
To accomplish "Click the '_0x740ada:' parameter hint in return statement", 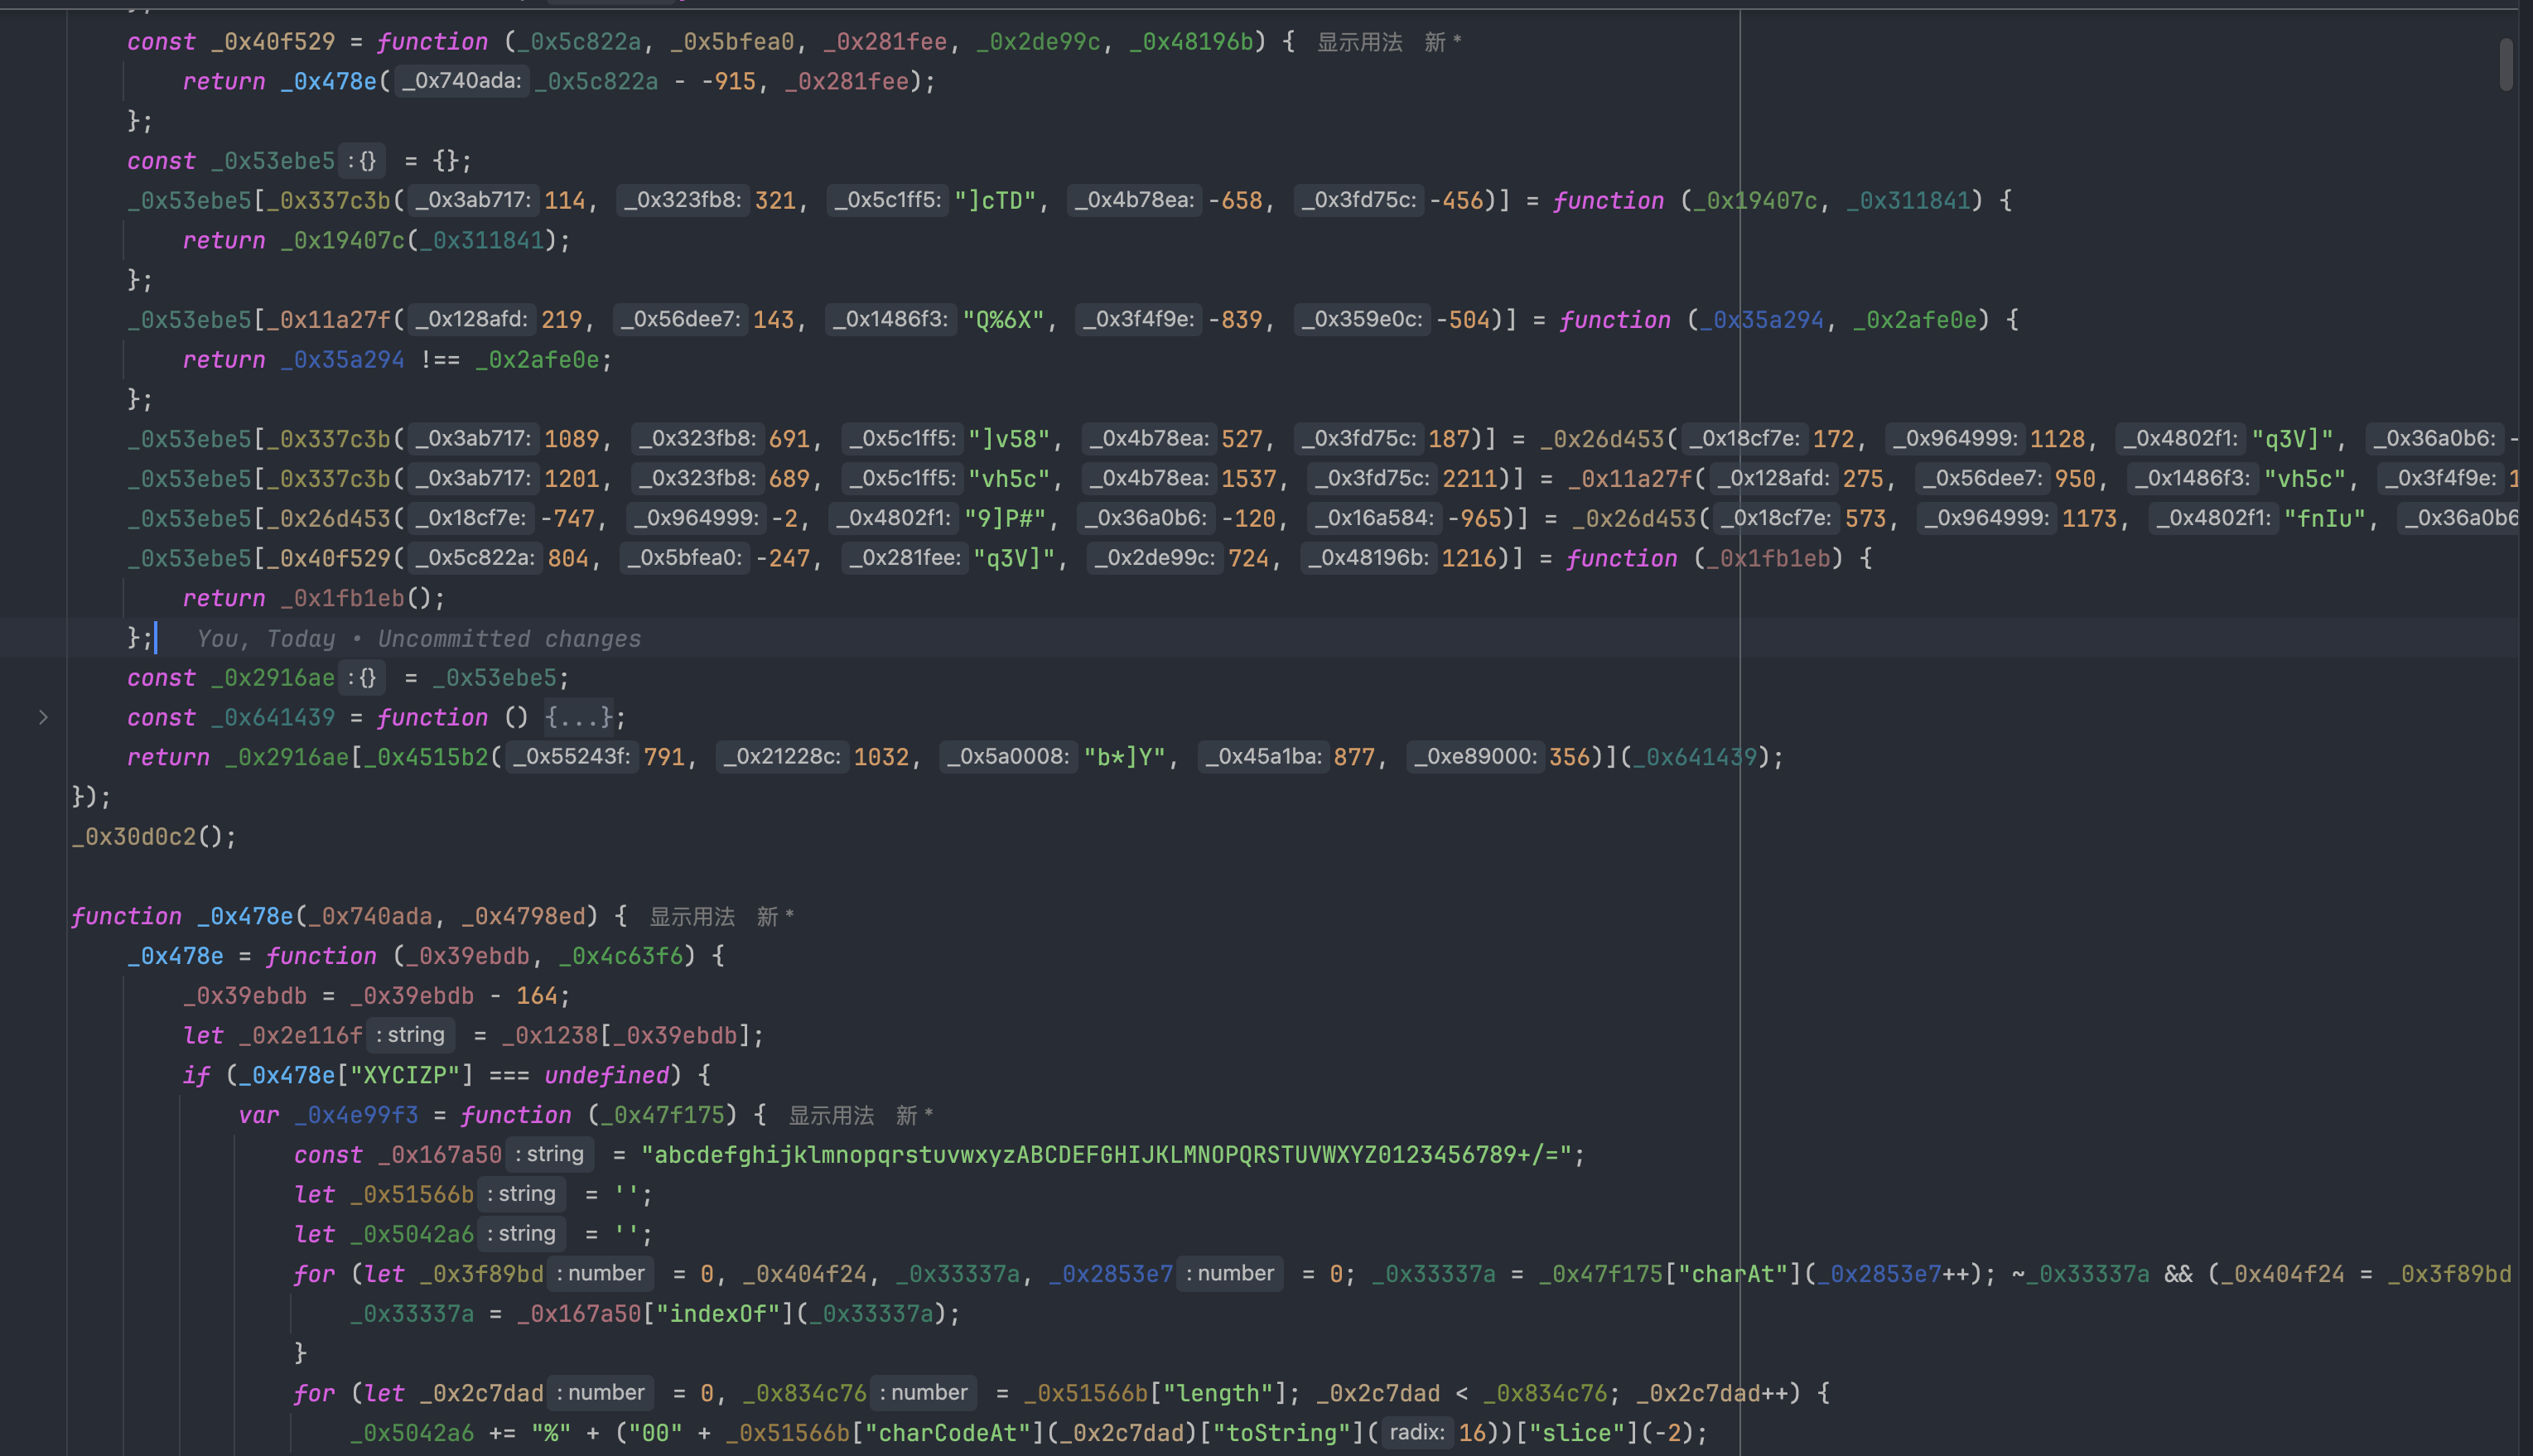I will coord(461,81).
